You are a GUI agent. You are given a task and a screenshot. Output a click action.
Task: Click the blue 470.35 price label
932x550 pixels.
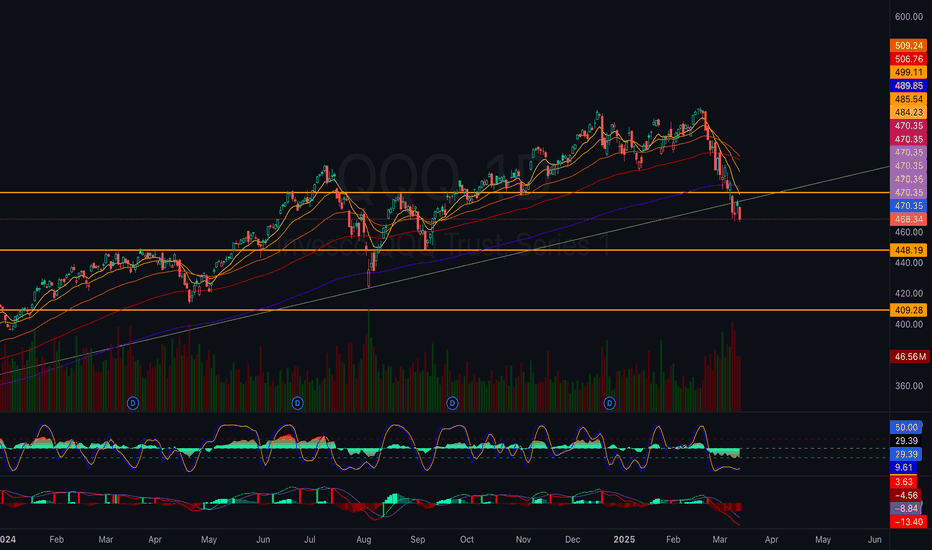908,206
